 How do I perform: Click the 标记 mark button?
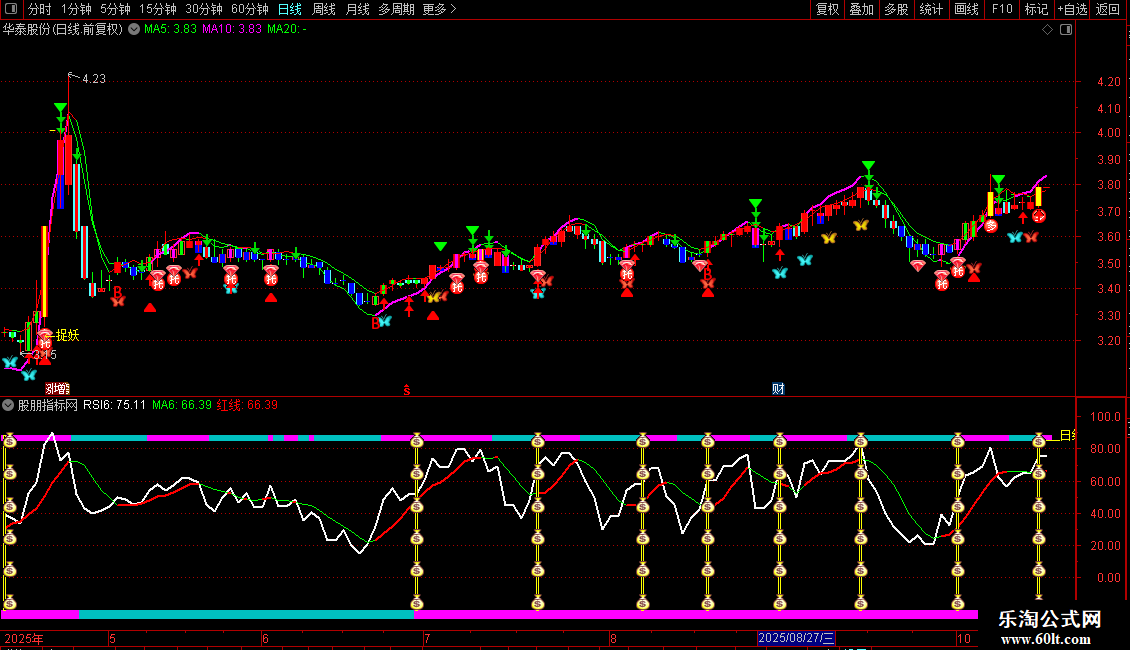[x=1036, y=9]
